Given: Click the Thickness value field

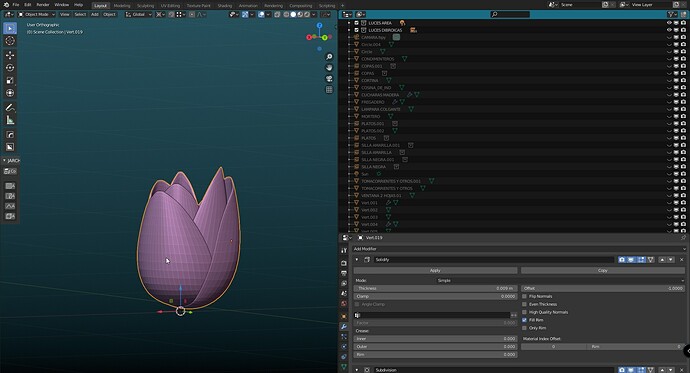Looking at the screenshot, I should [435, 289].
